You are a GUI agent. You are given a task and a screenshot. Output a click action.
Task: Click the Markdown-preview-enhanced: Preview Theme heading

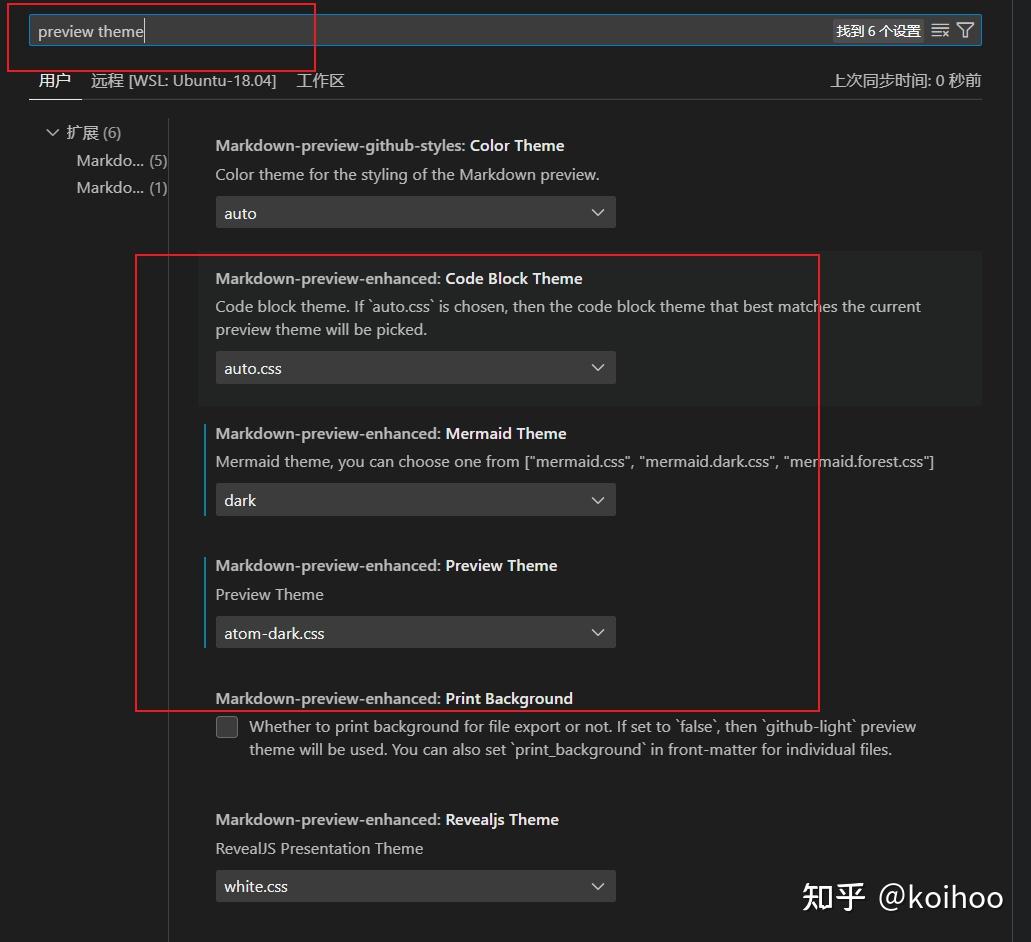(387, 566)
